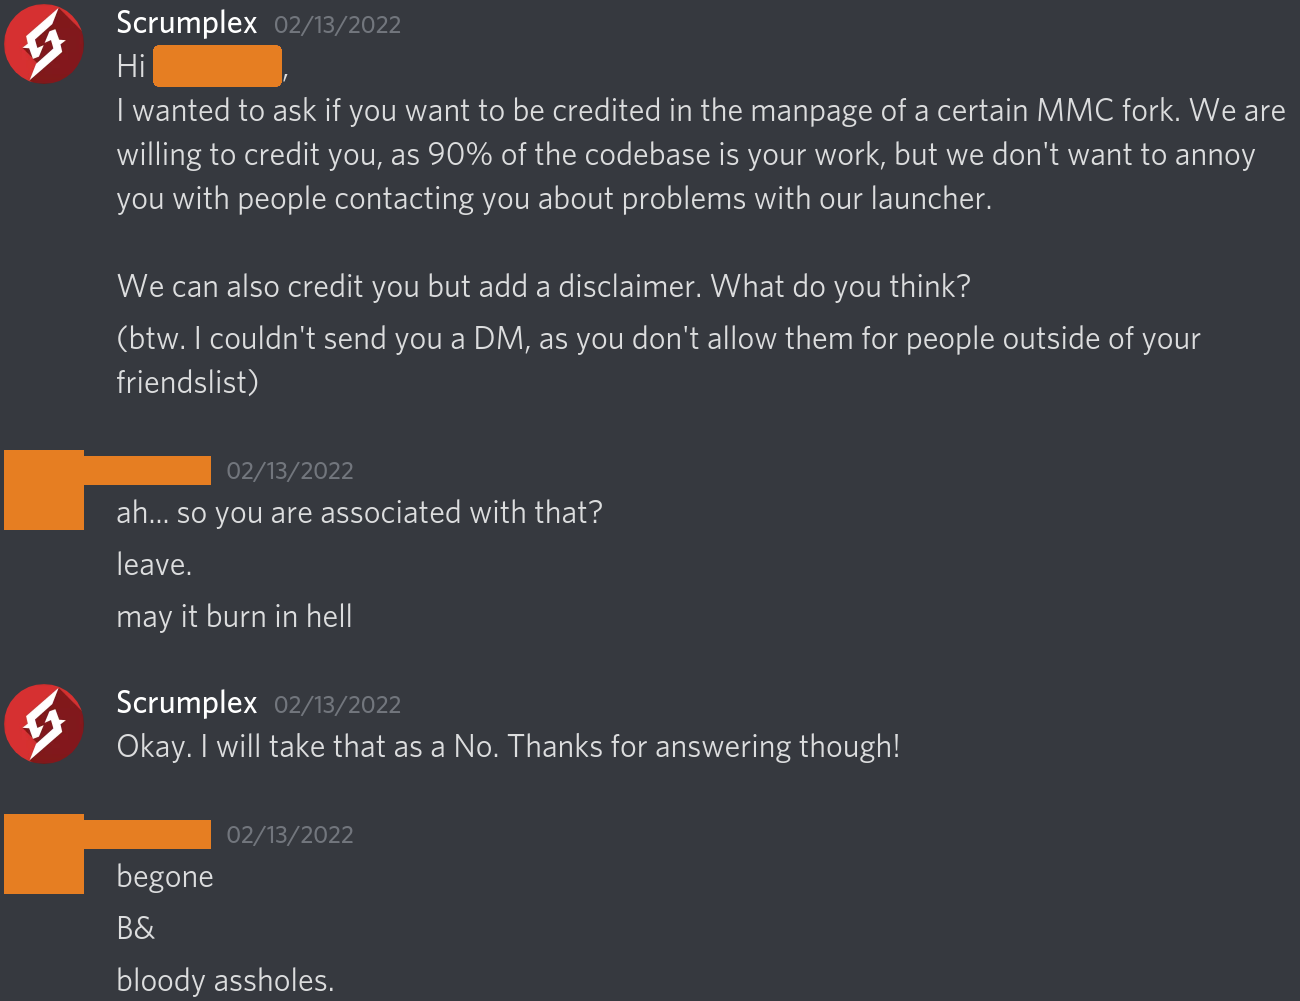
Task: Select the message reading 'leave.'
Action: point(153,563)
